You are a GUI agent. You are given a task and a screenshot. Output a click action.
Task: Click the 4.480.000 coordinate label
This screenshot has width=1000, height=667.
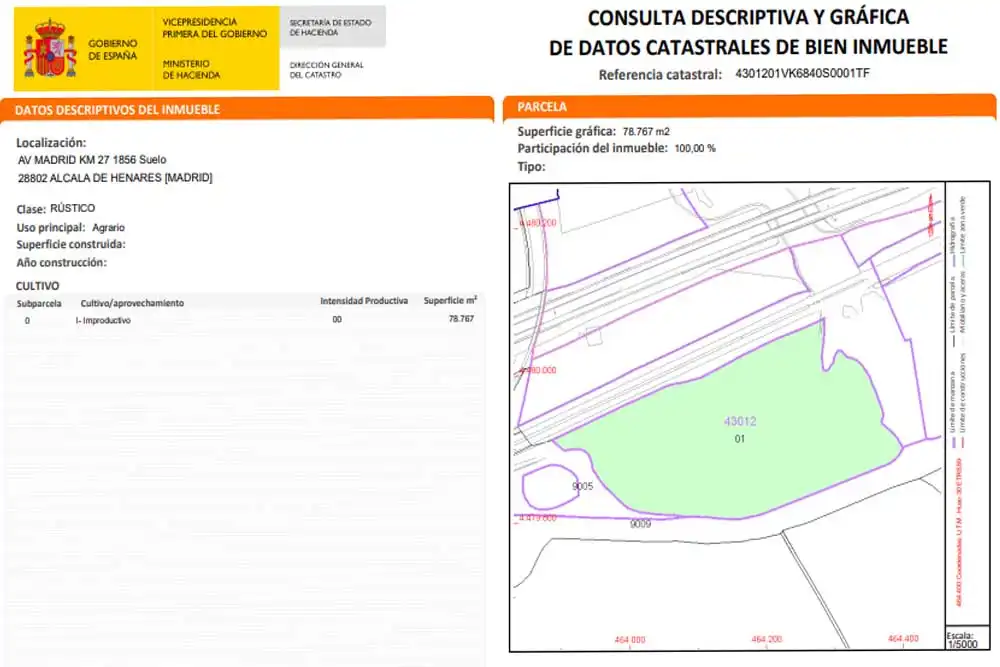[x=539, y=370]
